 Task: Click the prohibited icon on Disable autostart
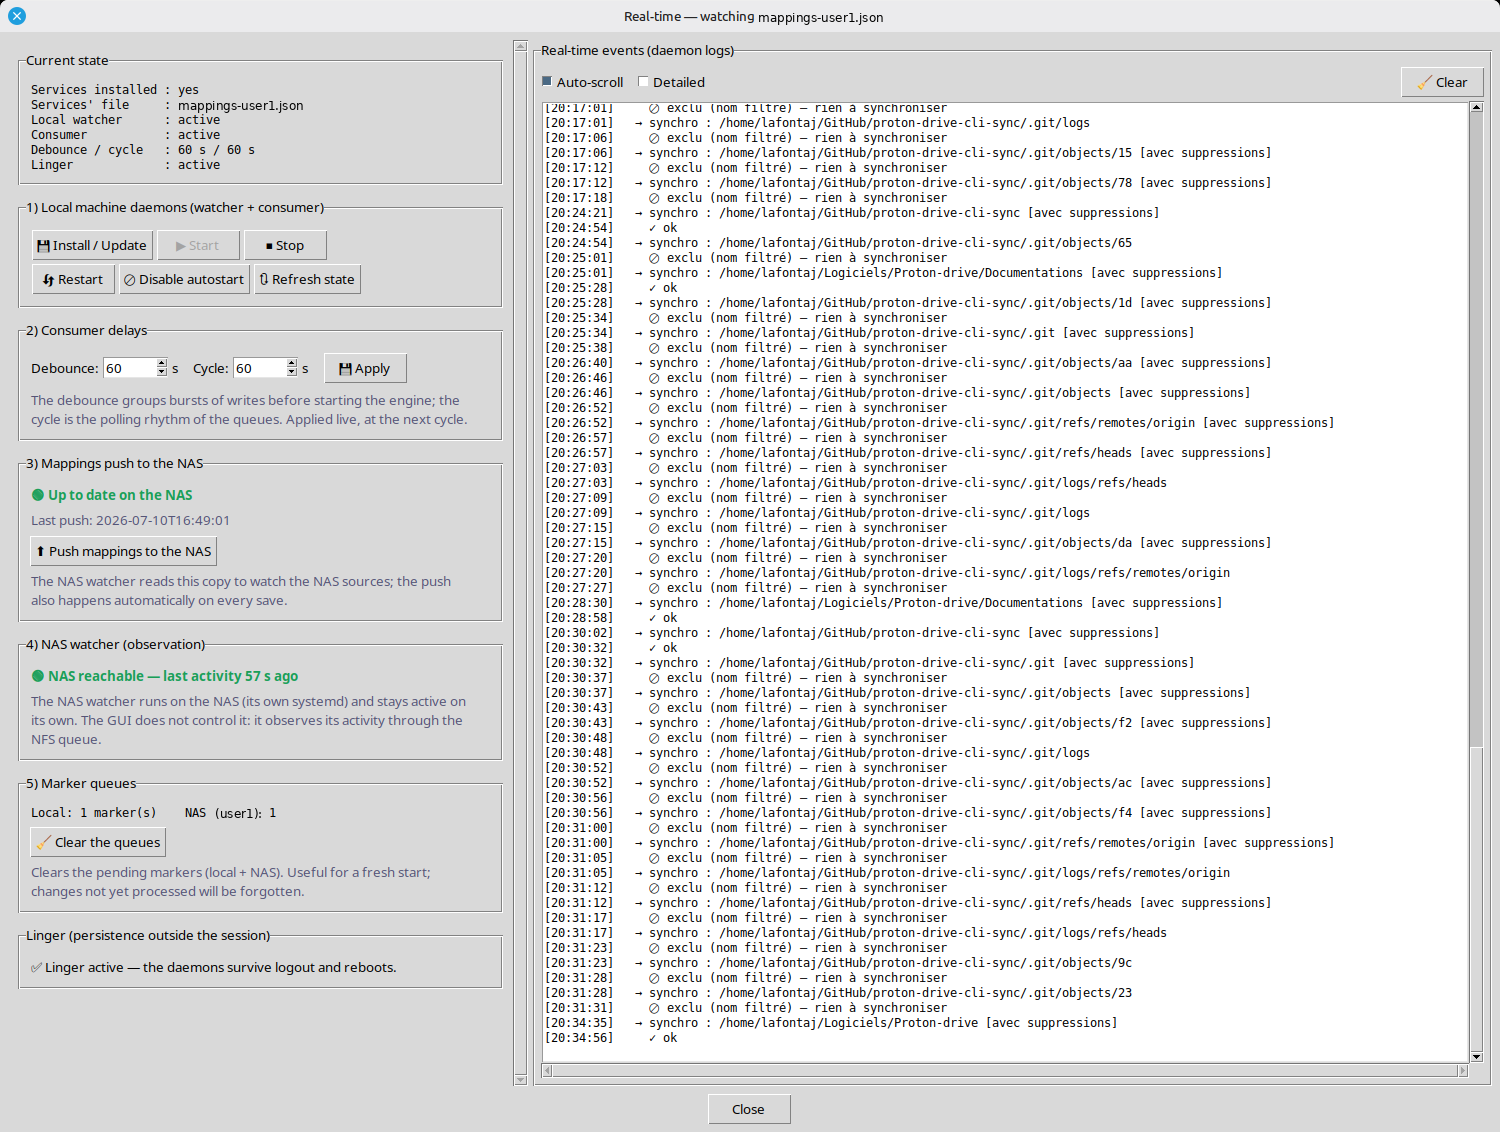point(129,280)
